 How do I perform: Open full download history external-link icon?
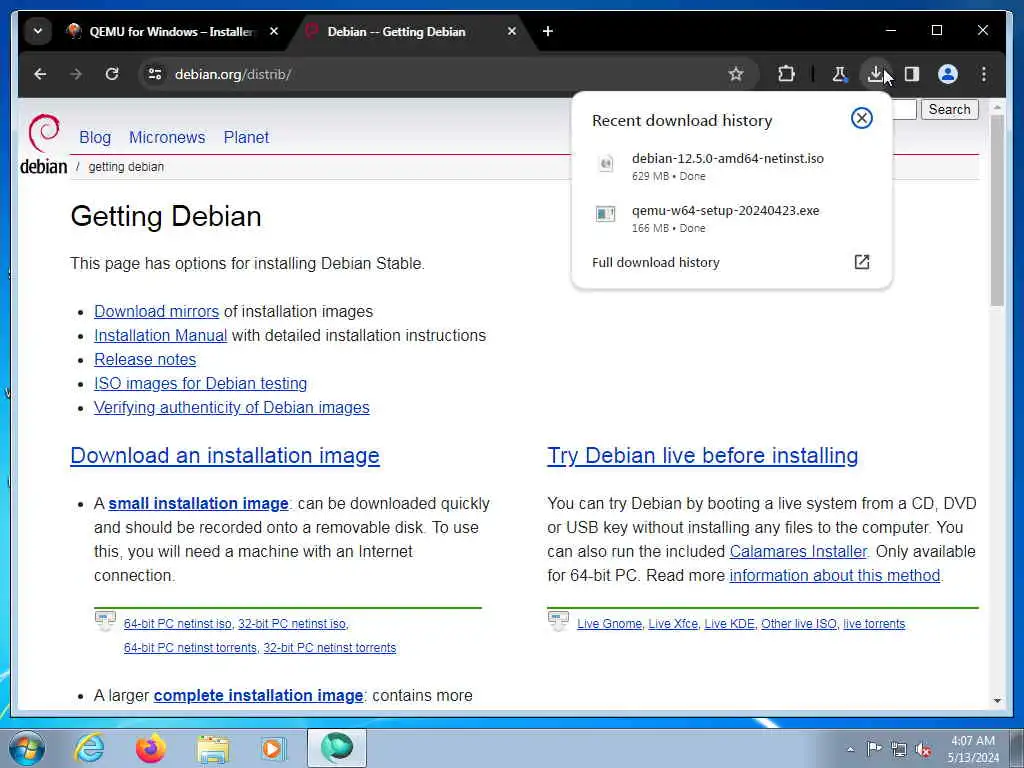click(x=861, y=262)
